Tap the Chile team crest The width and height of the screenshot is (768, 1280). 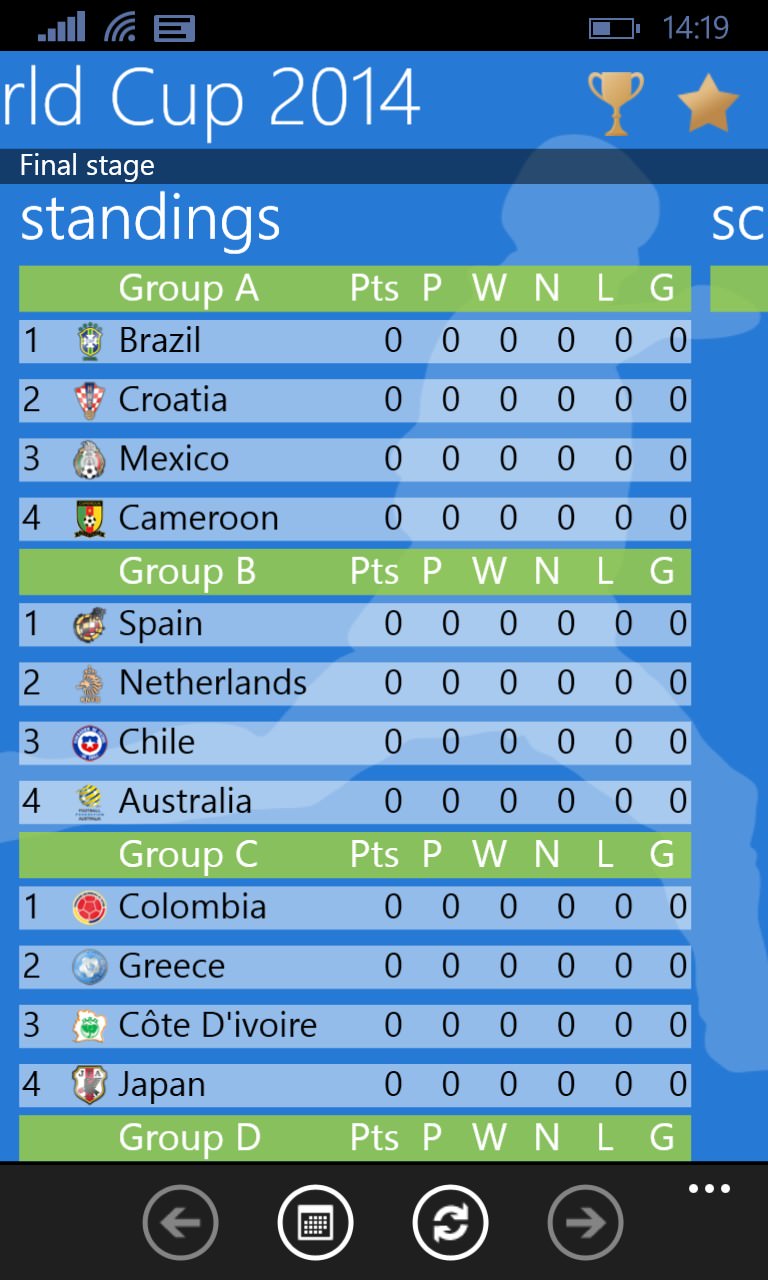[x=90, y=743]
